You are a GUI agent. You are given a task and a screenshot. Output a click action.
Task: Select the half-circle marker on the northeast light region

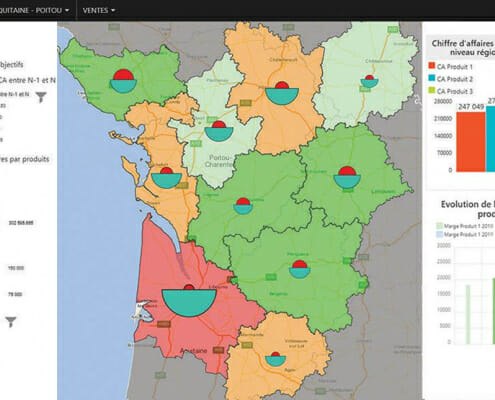point(369,81)
